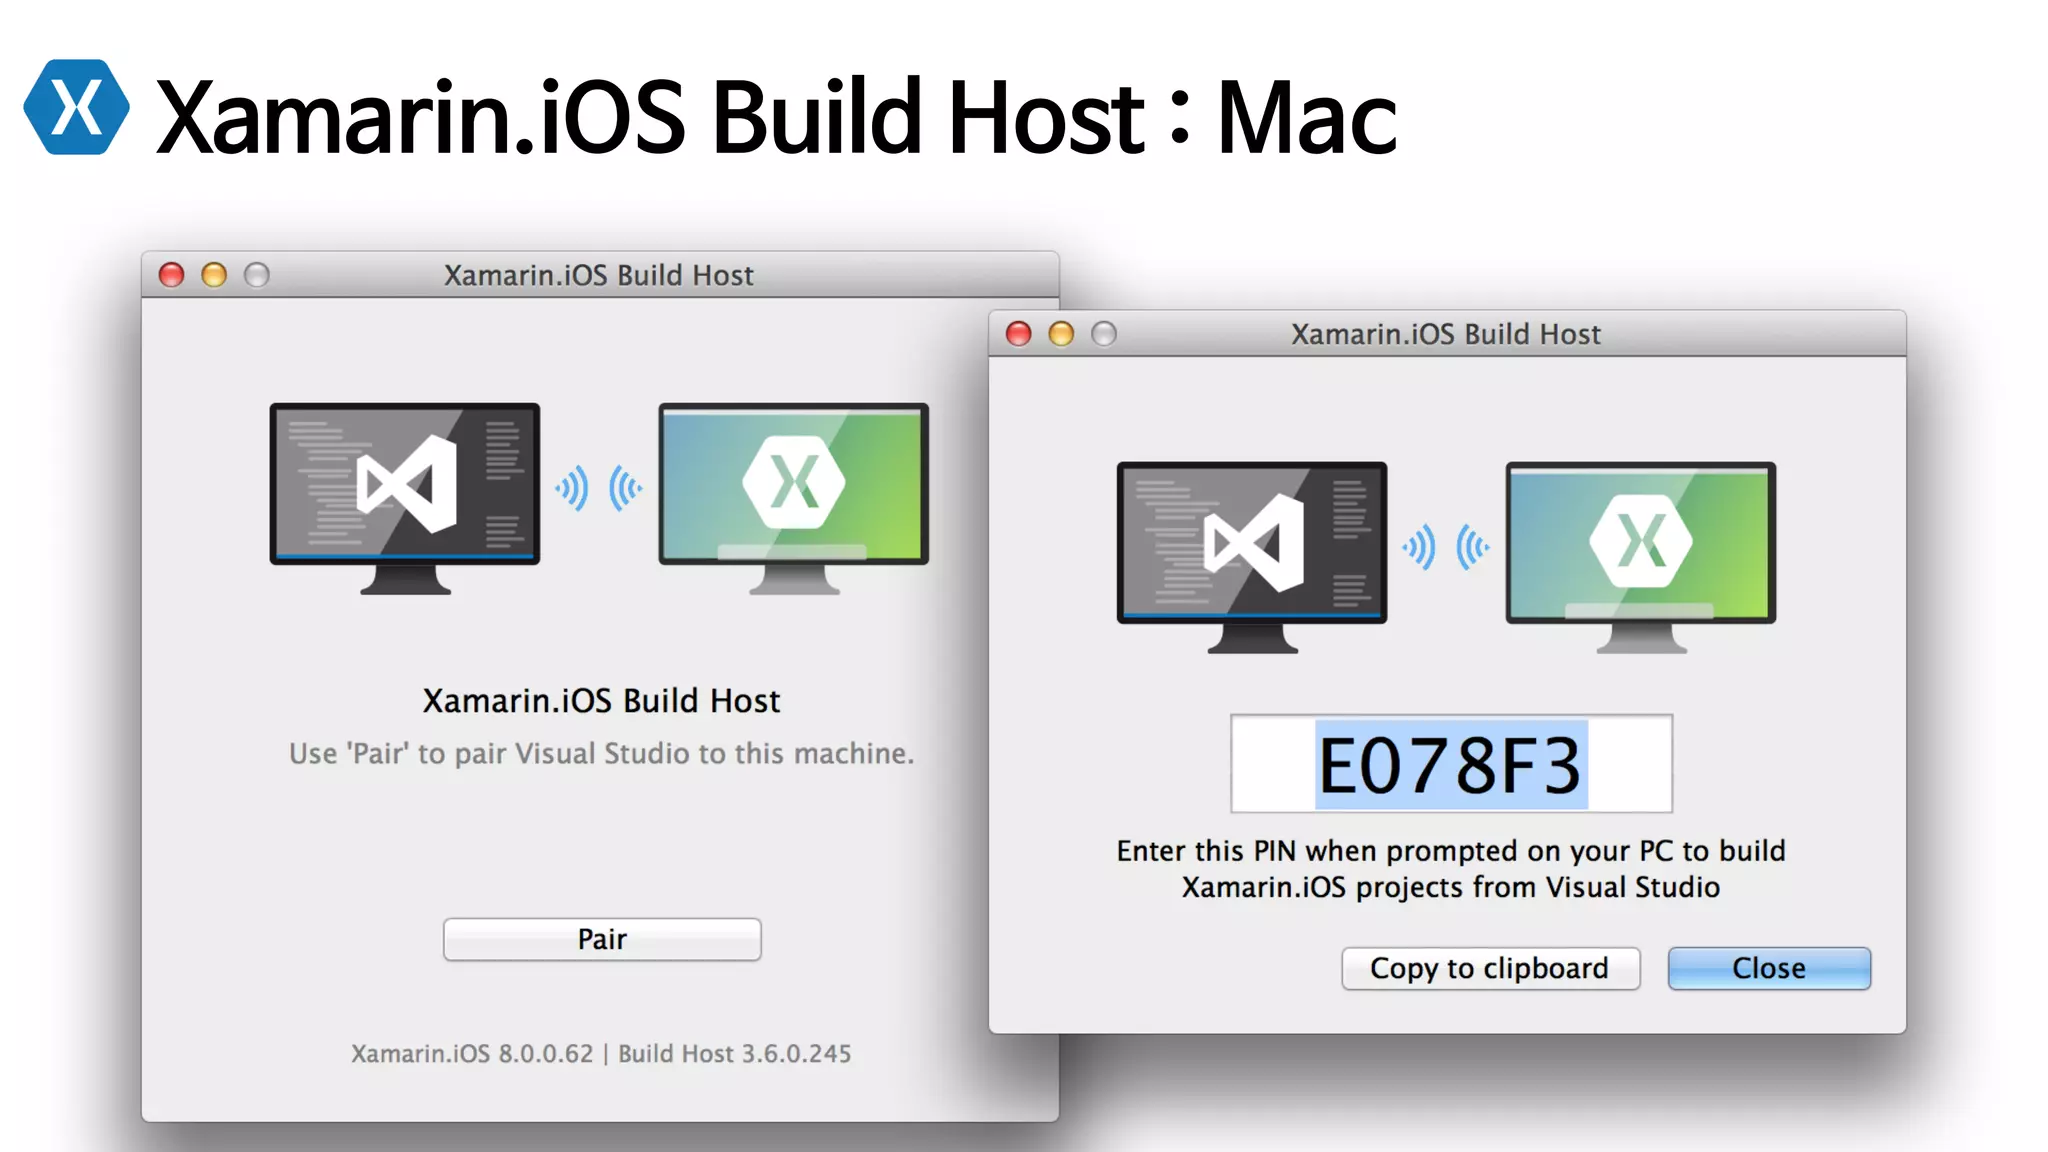Minimize the PIN window with its yellow button

[1061, 334]
